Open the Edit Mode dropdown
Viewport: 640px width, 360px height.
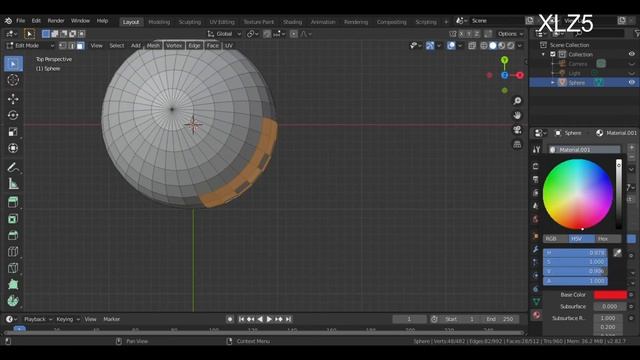pyautogui.click(x=30, y=46)
